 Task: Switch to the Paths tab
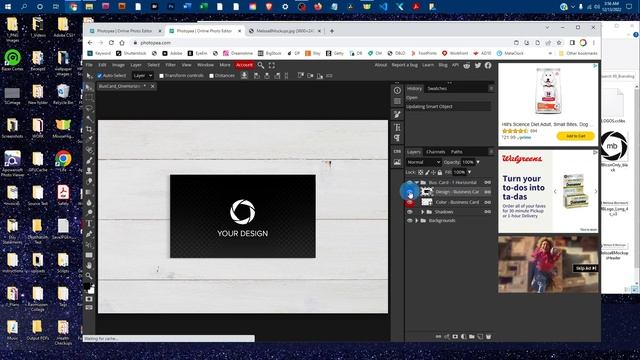(457, 152)
